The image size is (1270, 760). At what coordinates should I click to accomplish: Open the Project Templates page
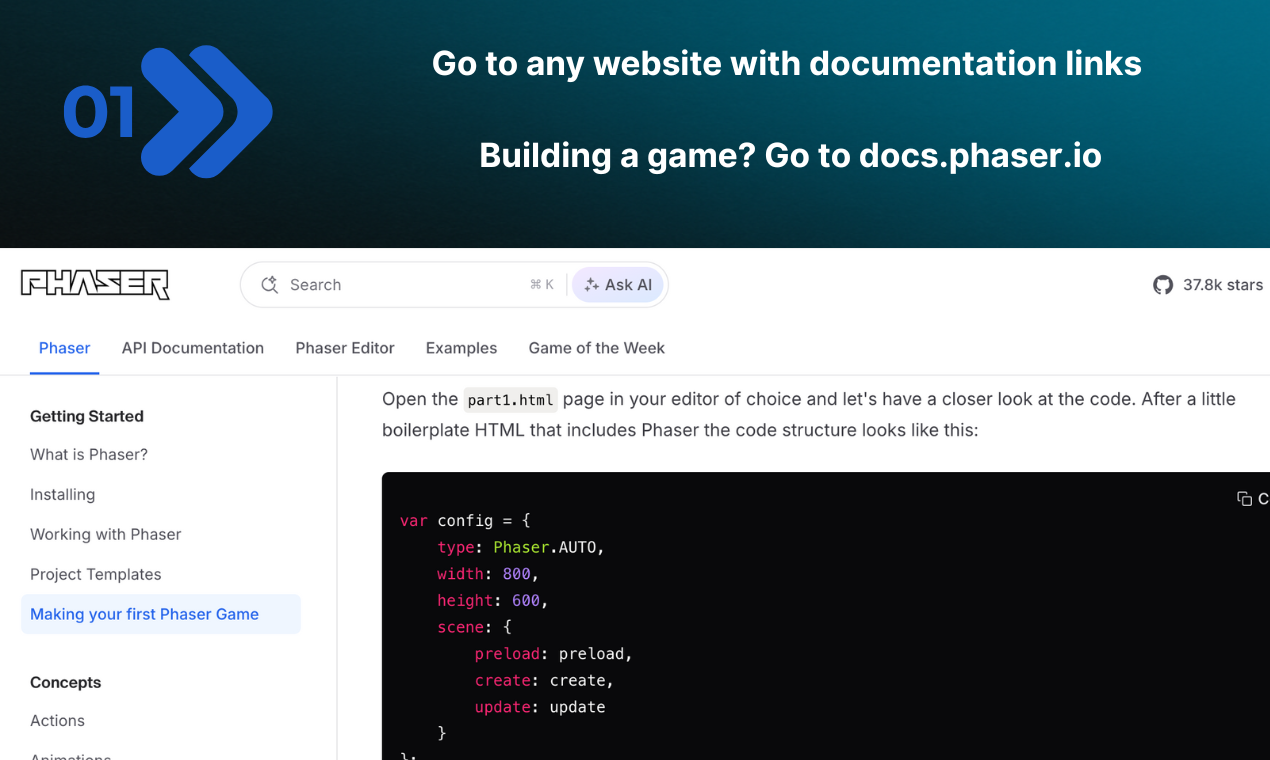[96, 574]
